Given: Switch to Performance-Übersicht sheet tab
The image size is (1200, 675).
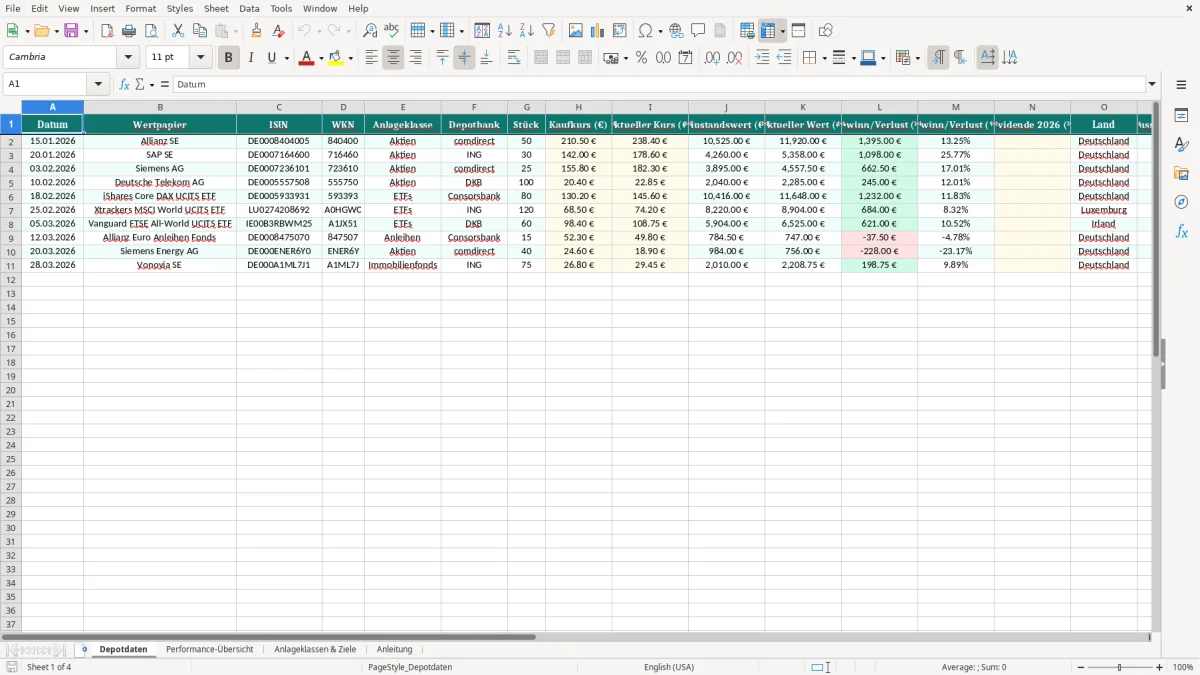Looking at the screenshot, I should 210,649.
